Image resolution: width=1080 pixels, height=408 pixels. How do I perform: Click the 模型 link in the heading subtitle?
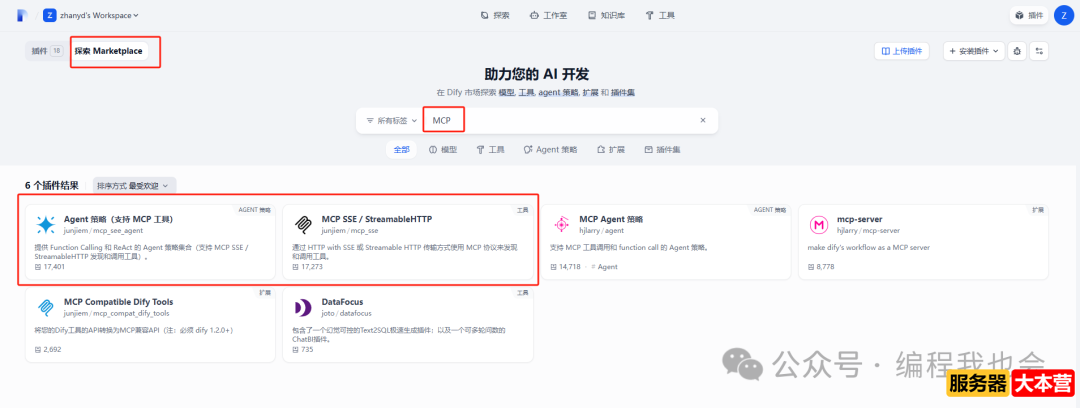(x=506, y=92)
